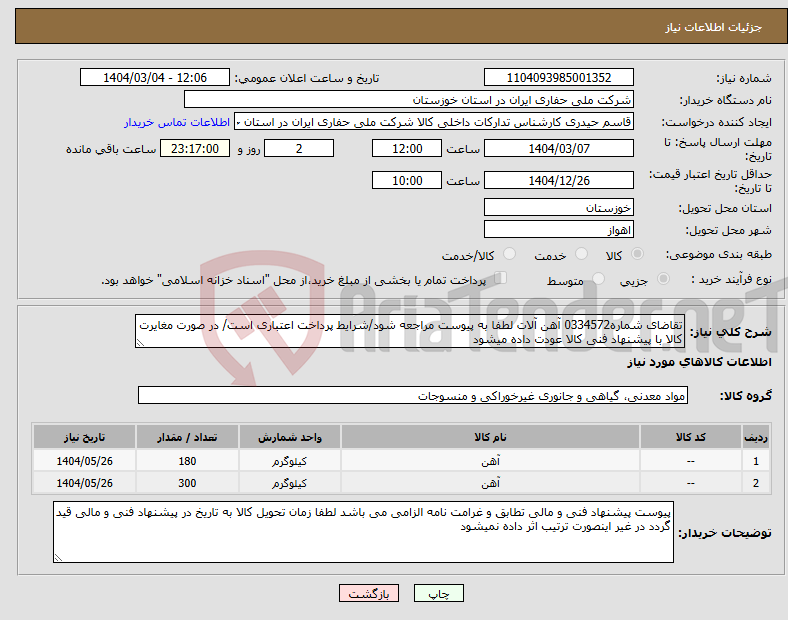Click the واحد شمارش column header
This screenshot has width=788, height=620.
tap(289, 437)
